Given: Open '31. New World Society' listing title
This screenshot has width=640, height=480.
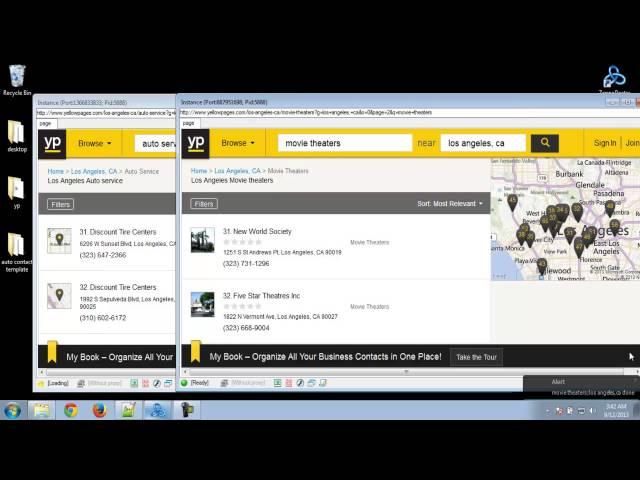Looking at the screenshot, I should pyautogui.click(x=257, y=231).
